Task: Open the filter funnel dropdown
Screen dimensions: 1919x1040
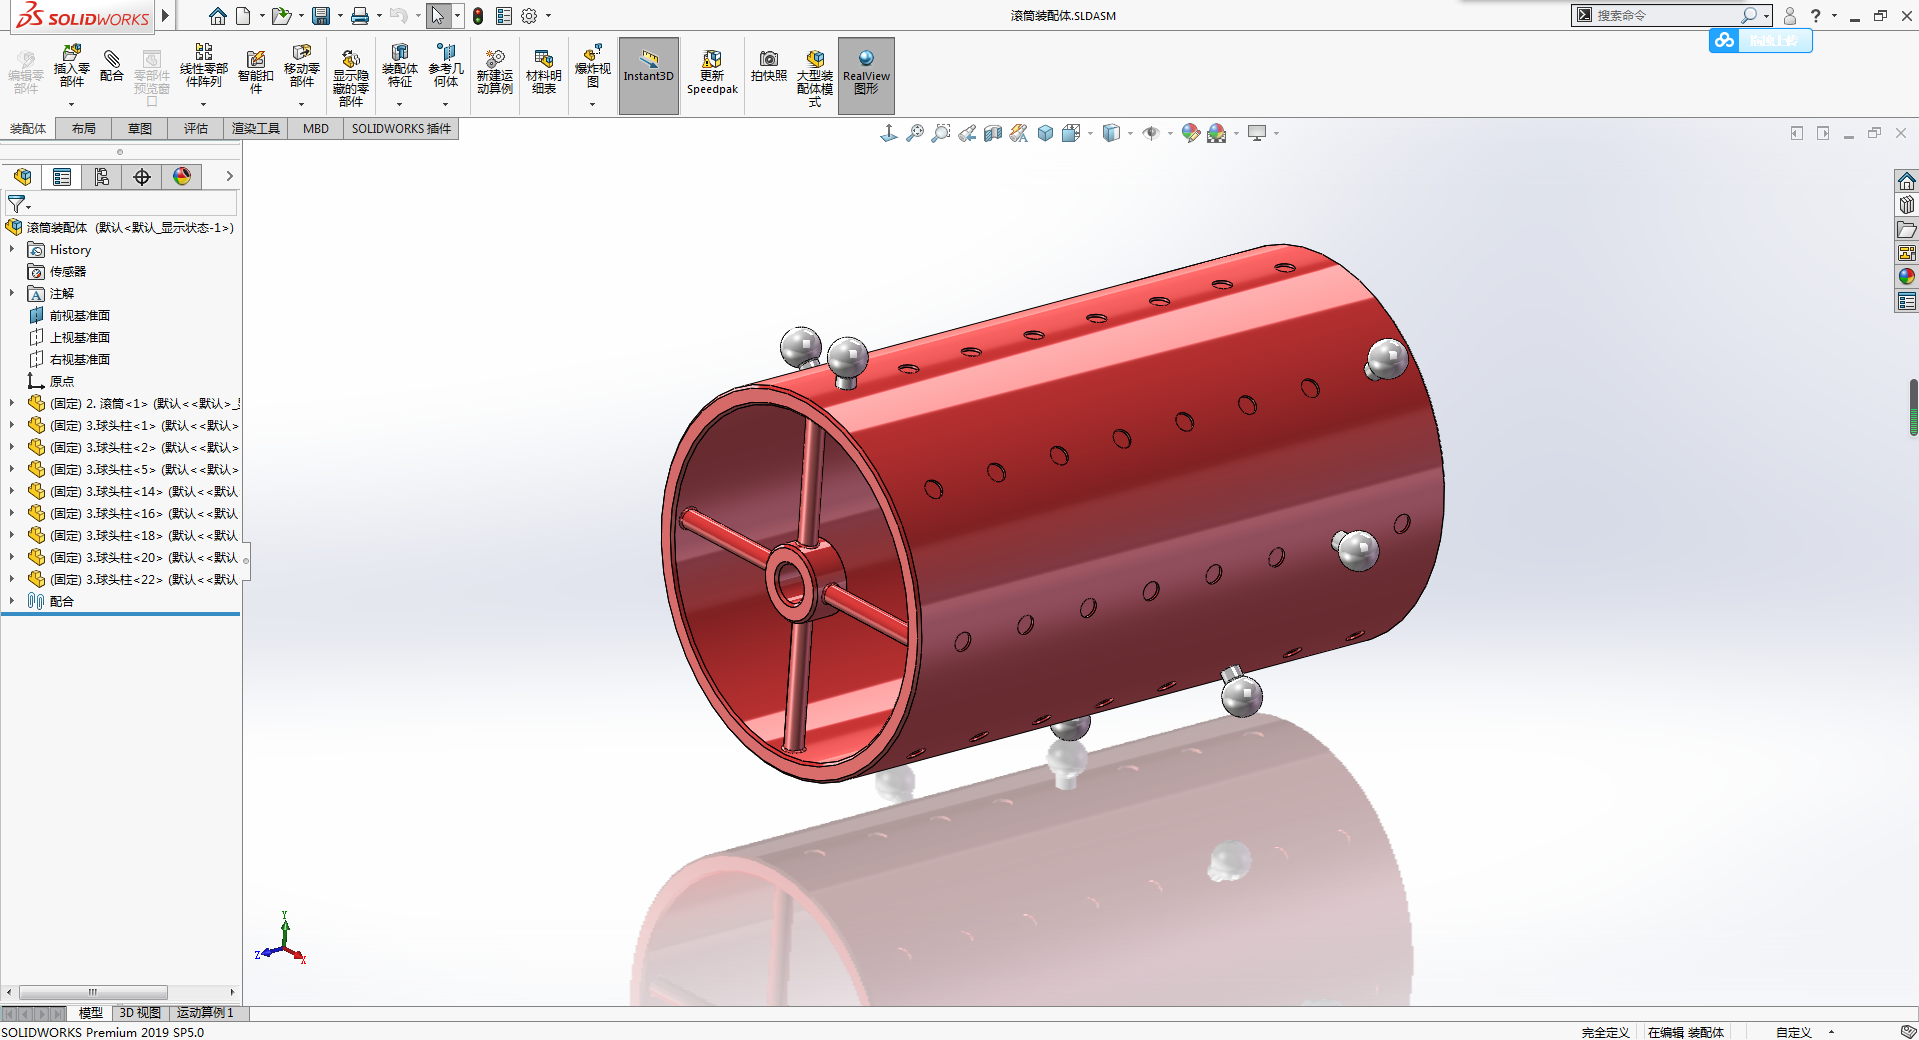Action: (18, 204)
